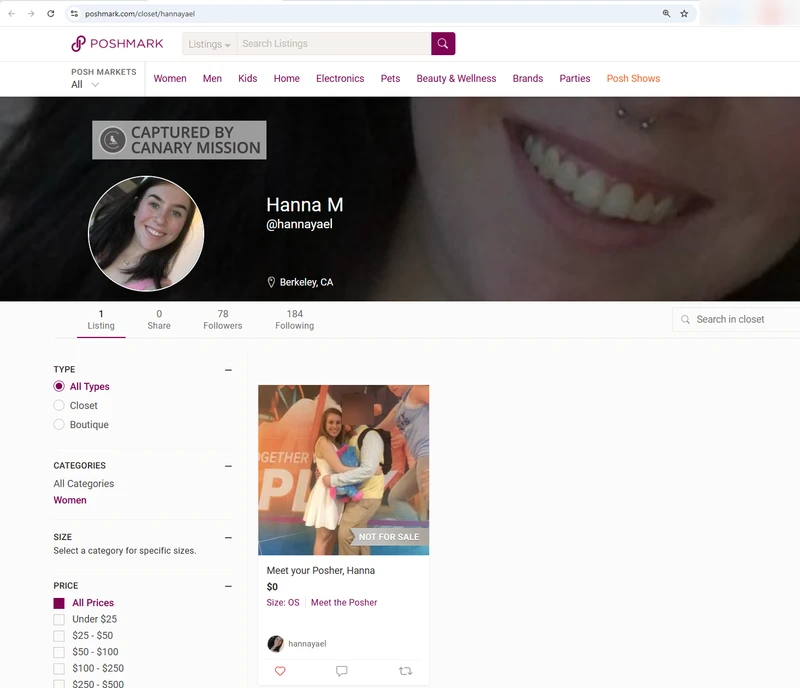The image size is (800, 688).
Task: Select the Women category filter
Action: [70, 500]
